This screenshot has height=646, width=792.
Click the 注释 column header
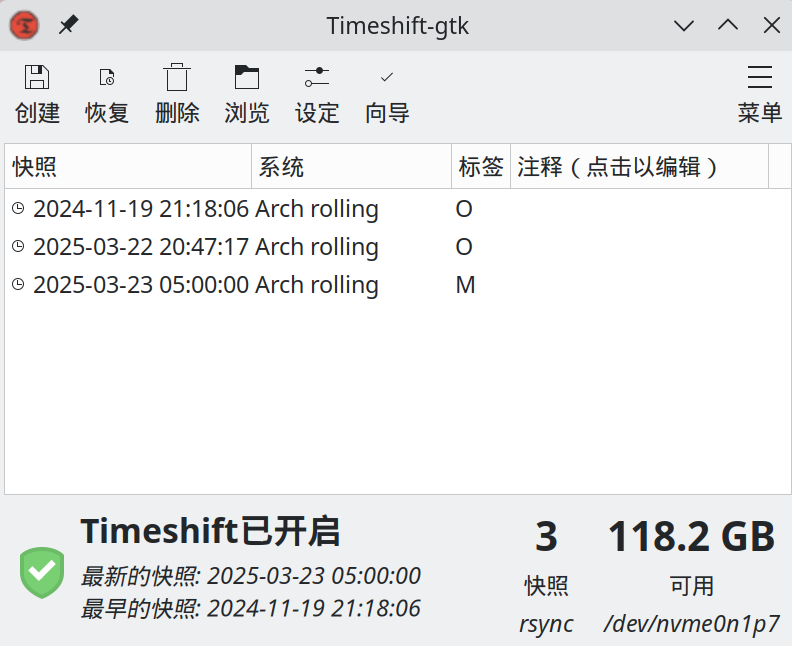[x=638, y=166]
